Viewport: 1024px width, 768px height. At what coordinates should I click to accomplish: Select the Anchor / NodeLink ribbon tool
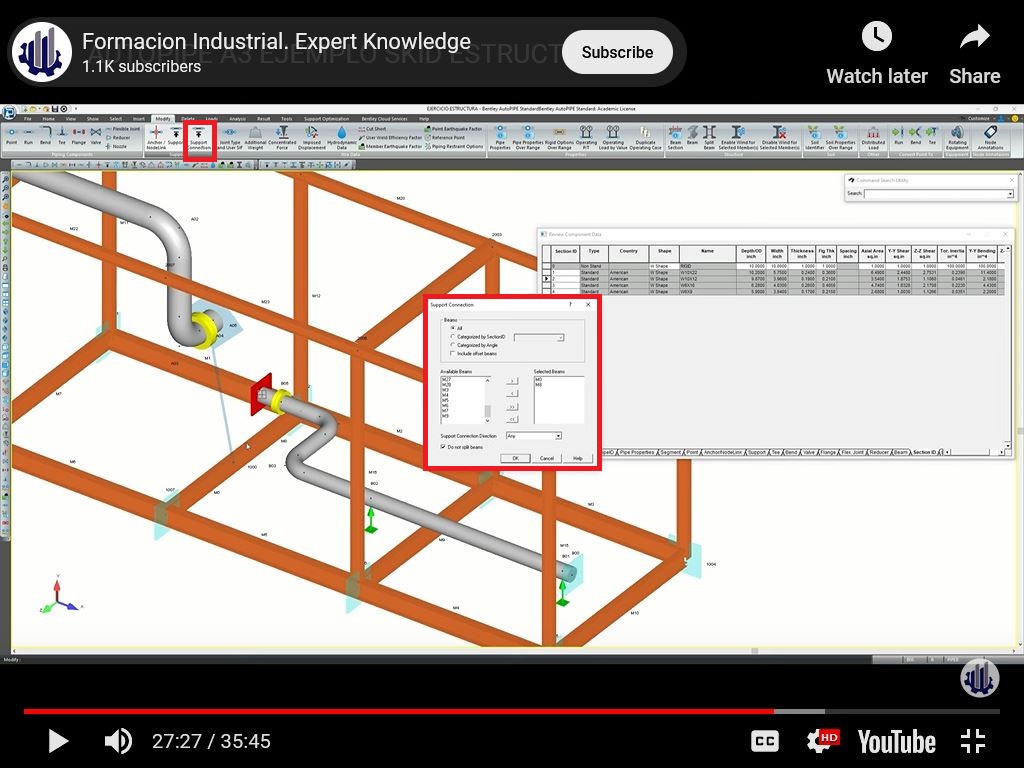[155, 138]
